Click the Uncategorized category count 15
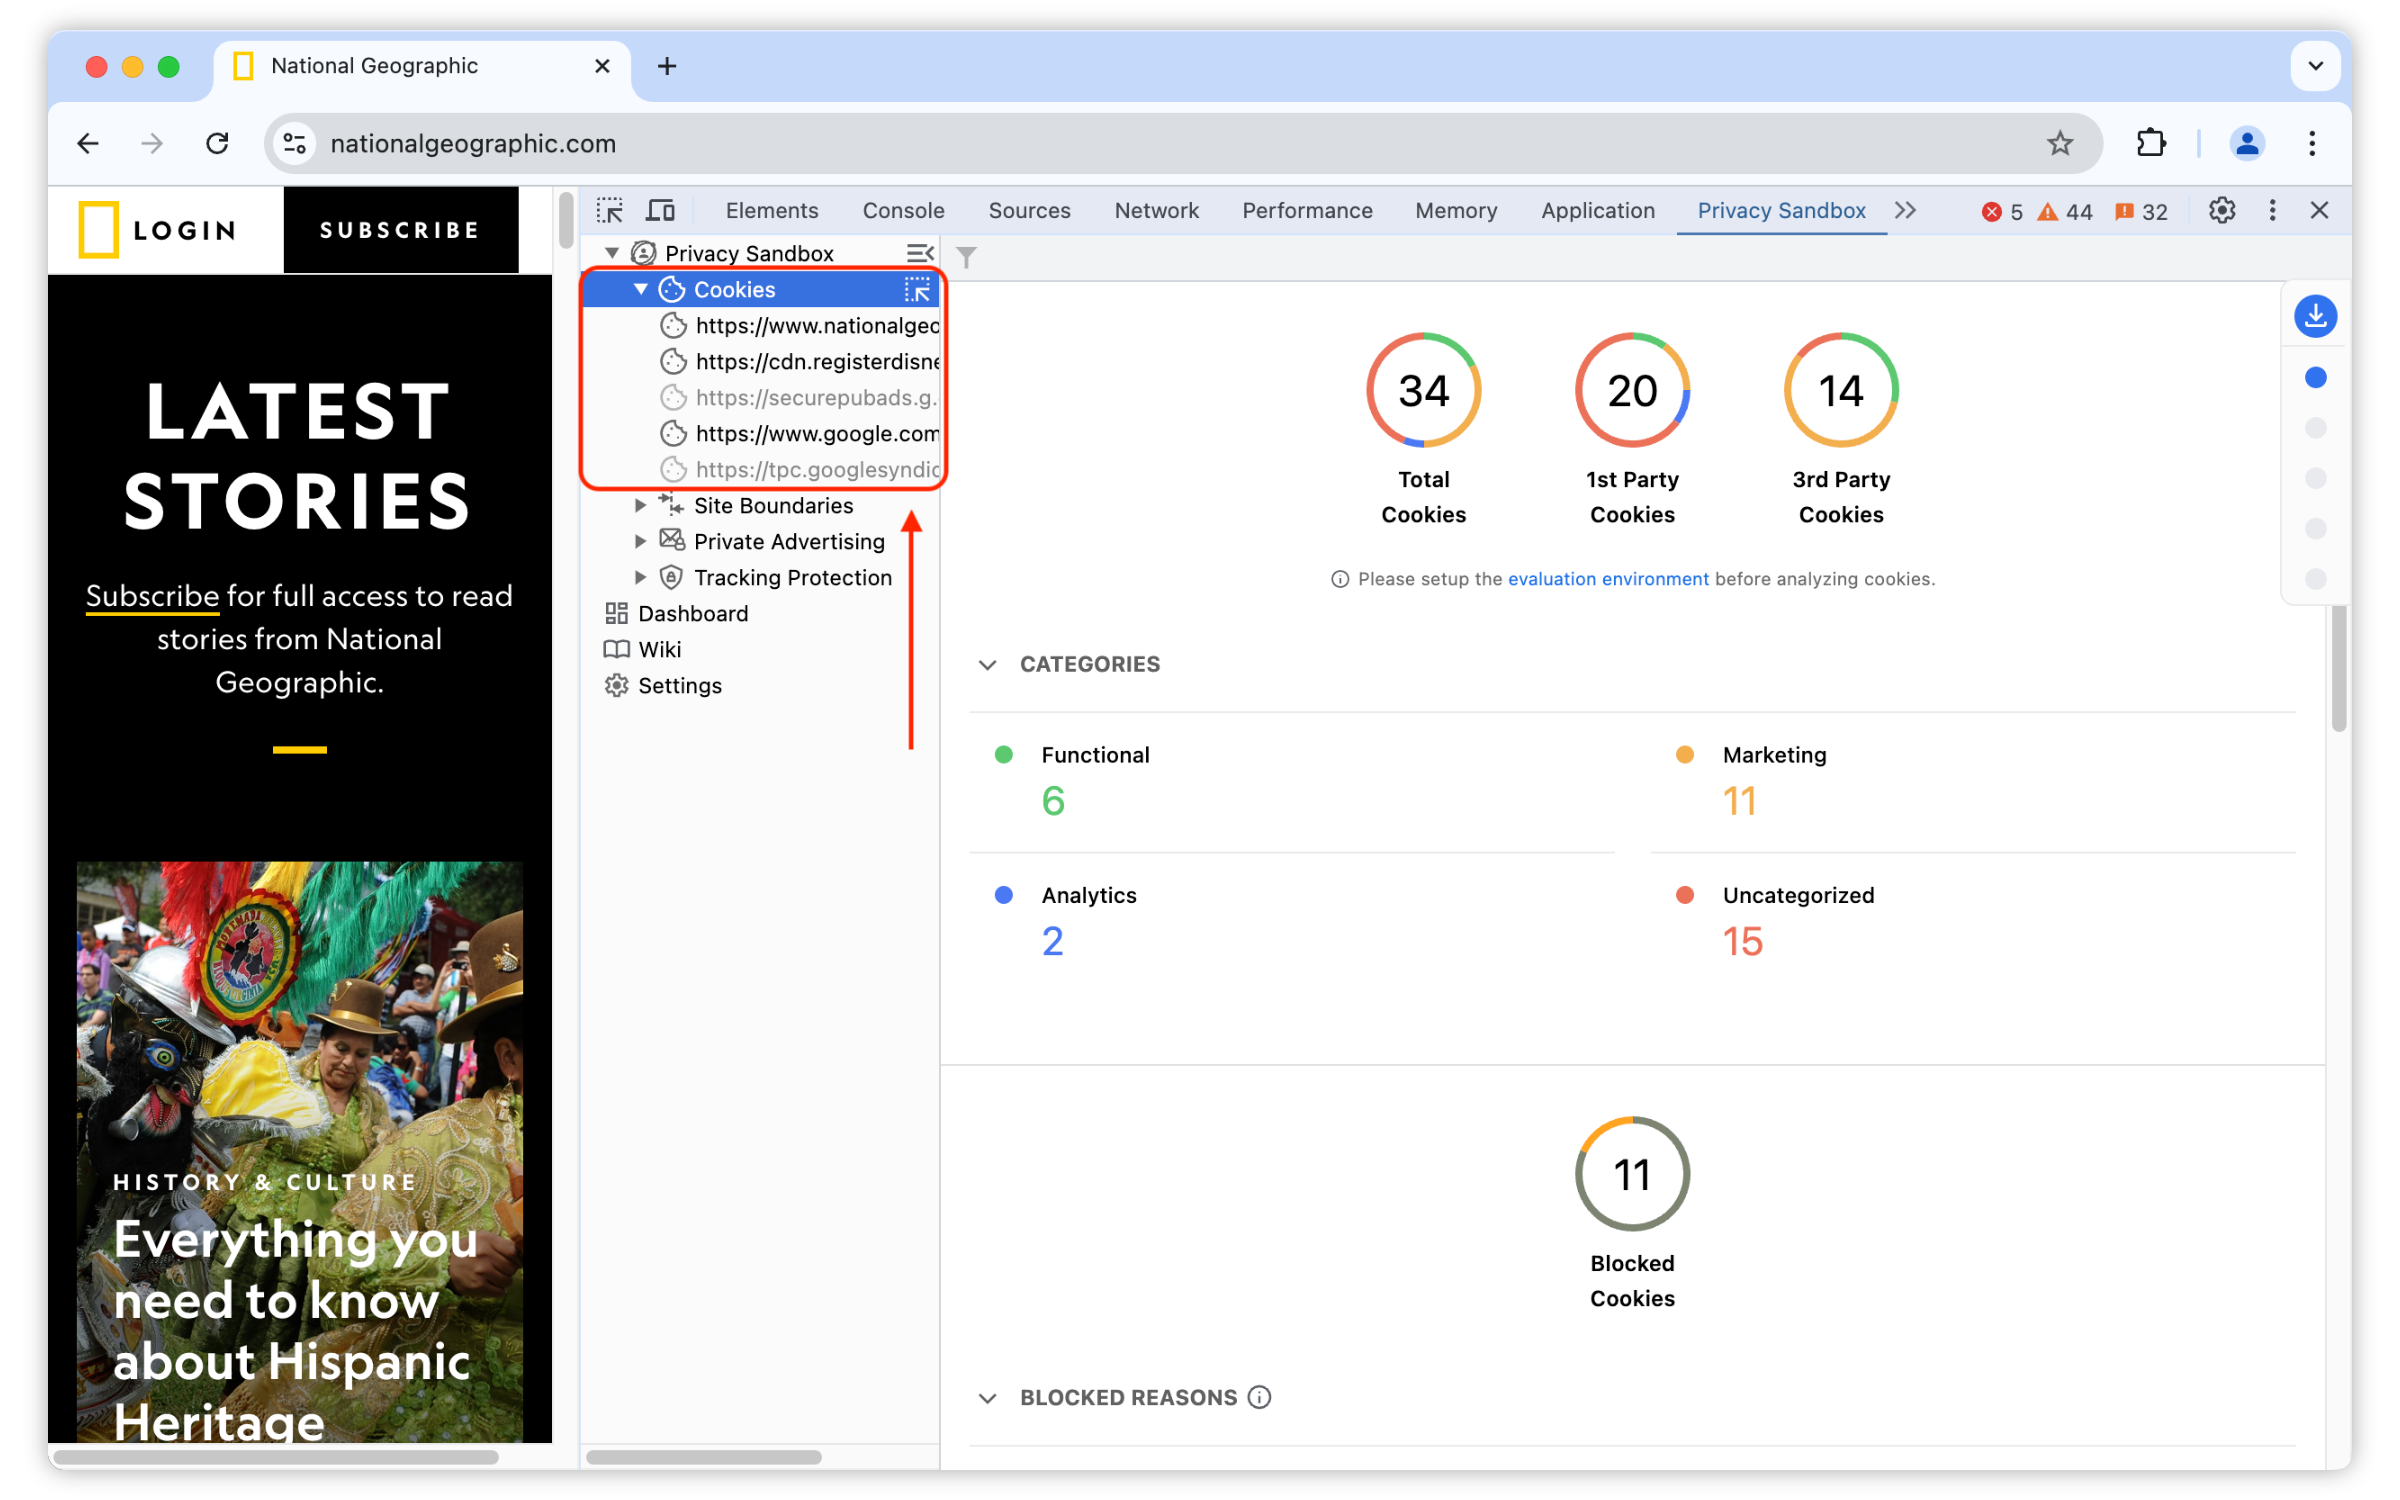 (1742, 941)
